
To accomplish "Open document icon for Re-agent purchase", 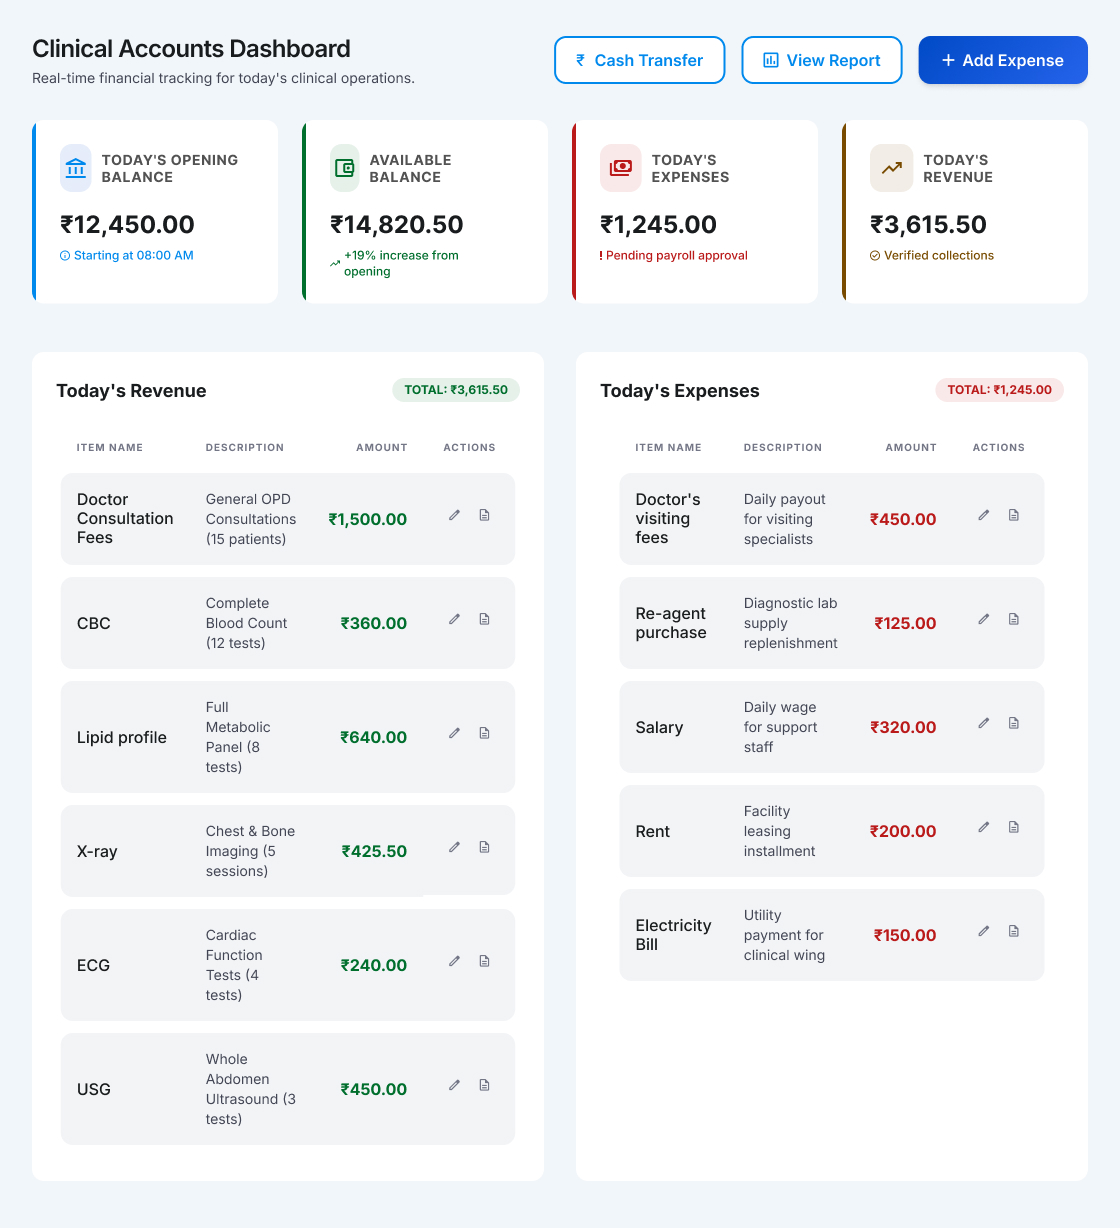I will point(1014,619).
